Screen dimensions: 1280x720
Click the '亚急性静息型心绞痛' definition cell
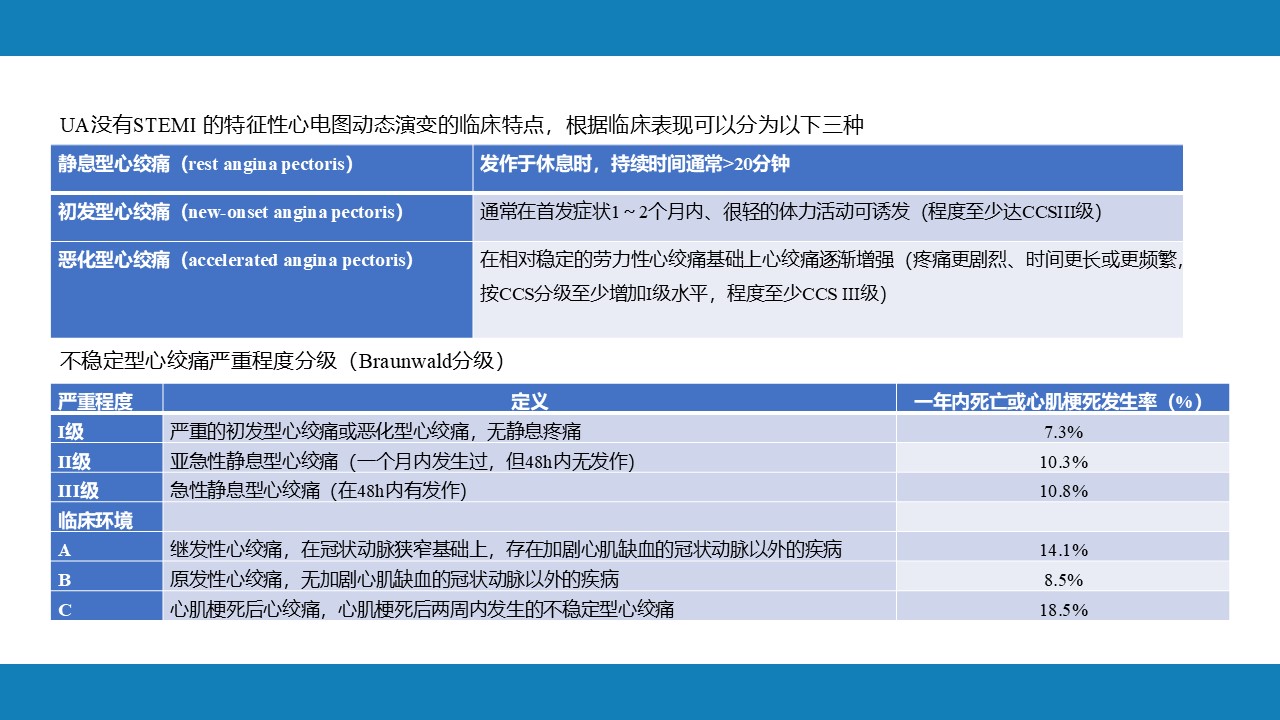(x=530, y=458)
